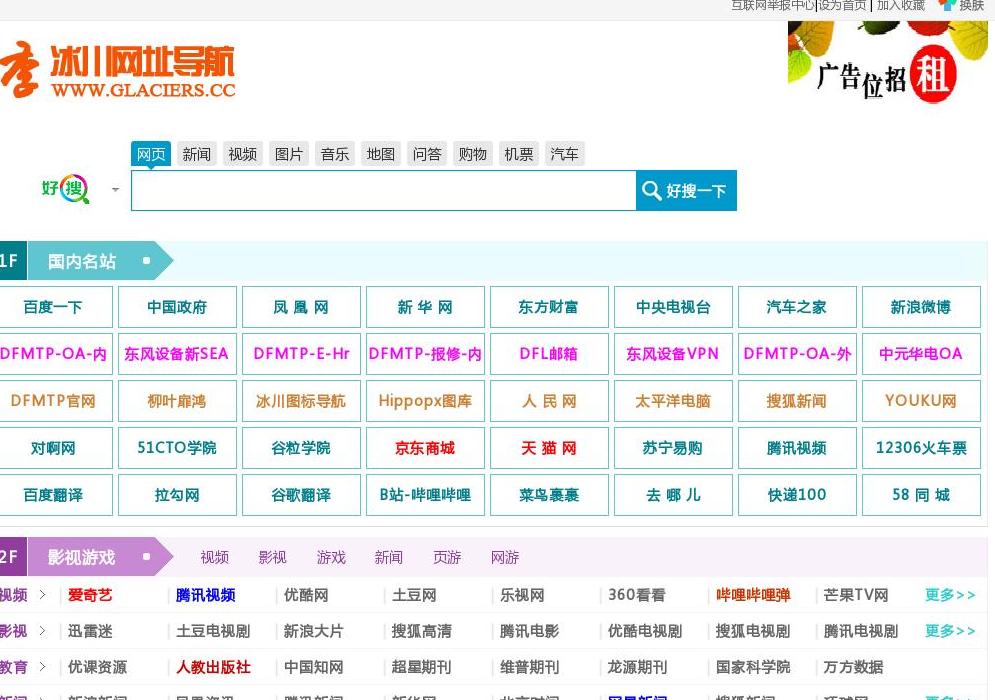Open the 京东商城 tile

point(425,448)
